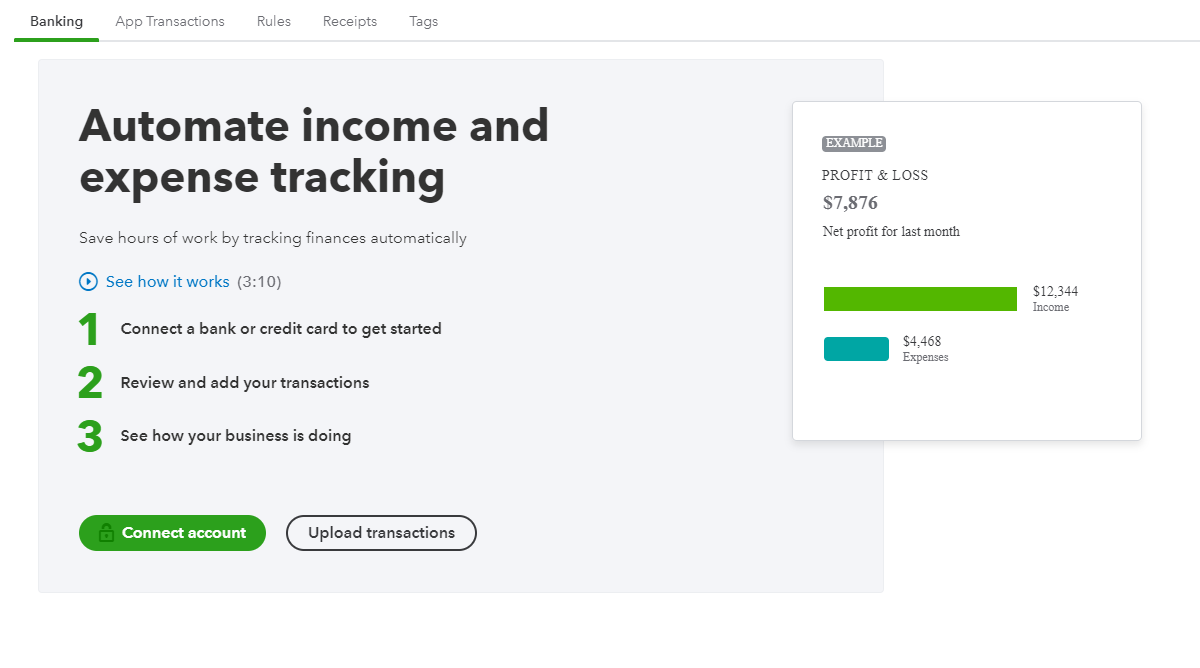This screenshot has width=1200, height=668.
Task: Click the green step number 2
Action: [x=90, y=383]
